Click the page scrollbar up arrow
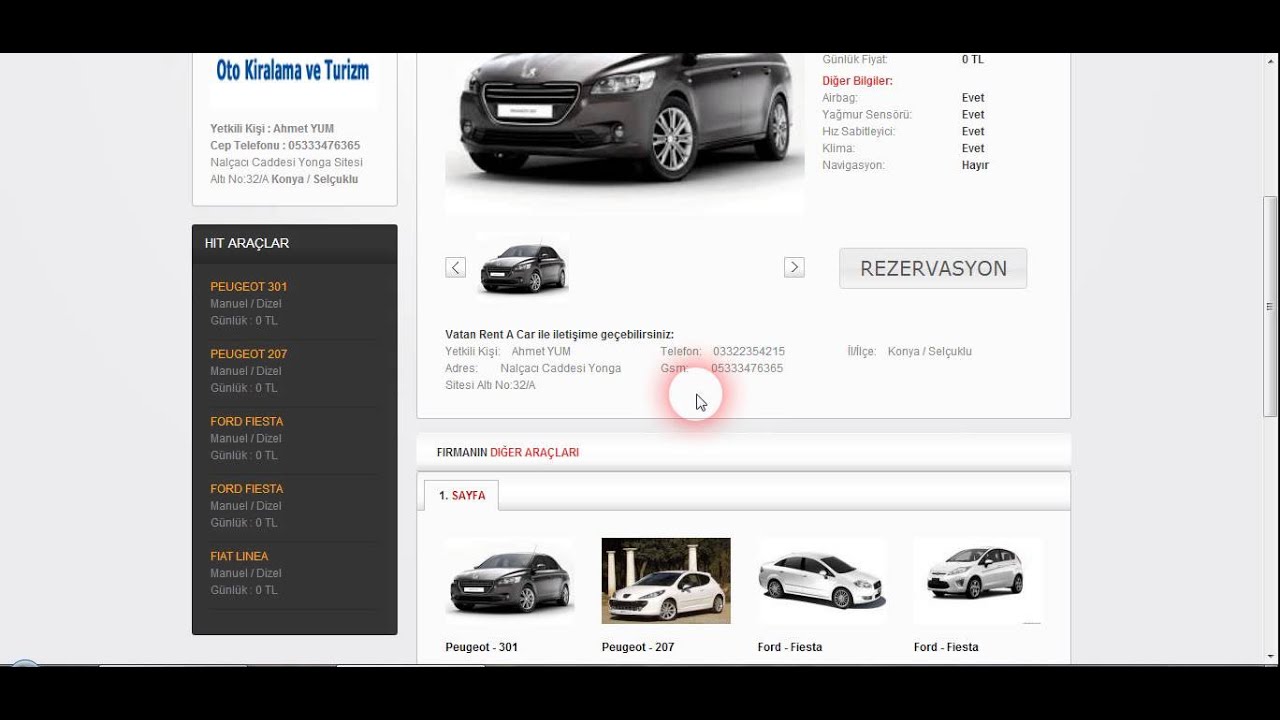Image resolution: width=1280 pixels, height=720 pixels. click(x=1271, y=62)
